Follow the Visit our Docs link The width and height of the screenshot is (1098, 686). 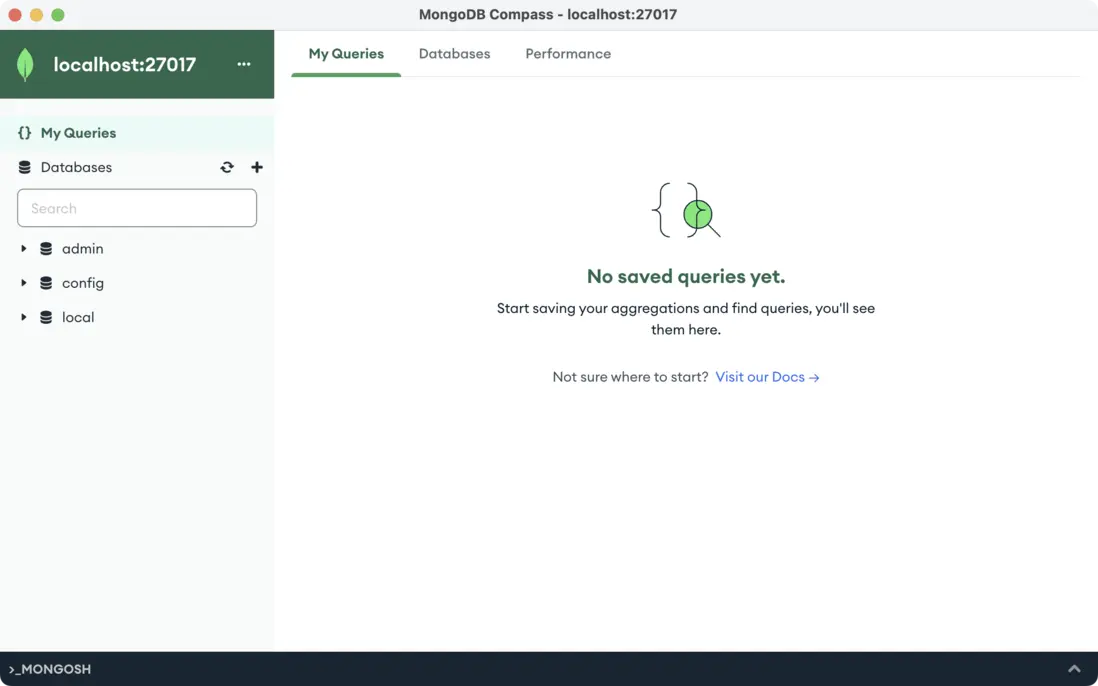point(767,377)
